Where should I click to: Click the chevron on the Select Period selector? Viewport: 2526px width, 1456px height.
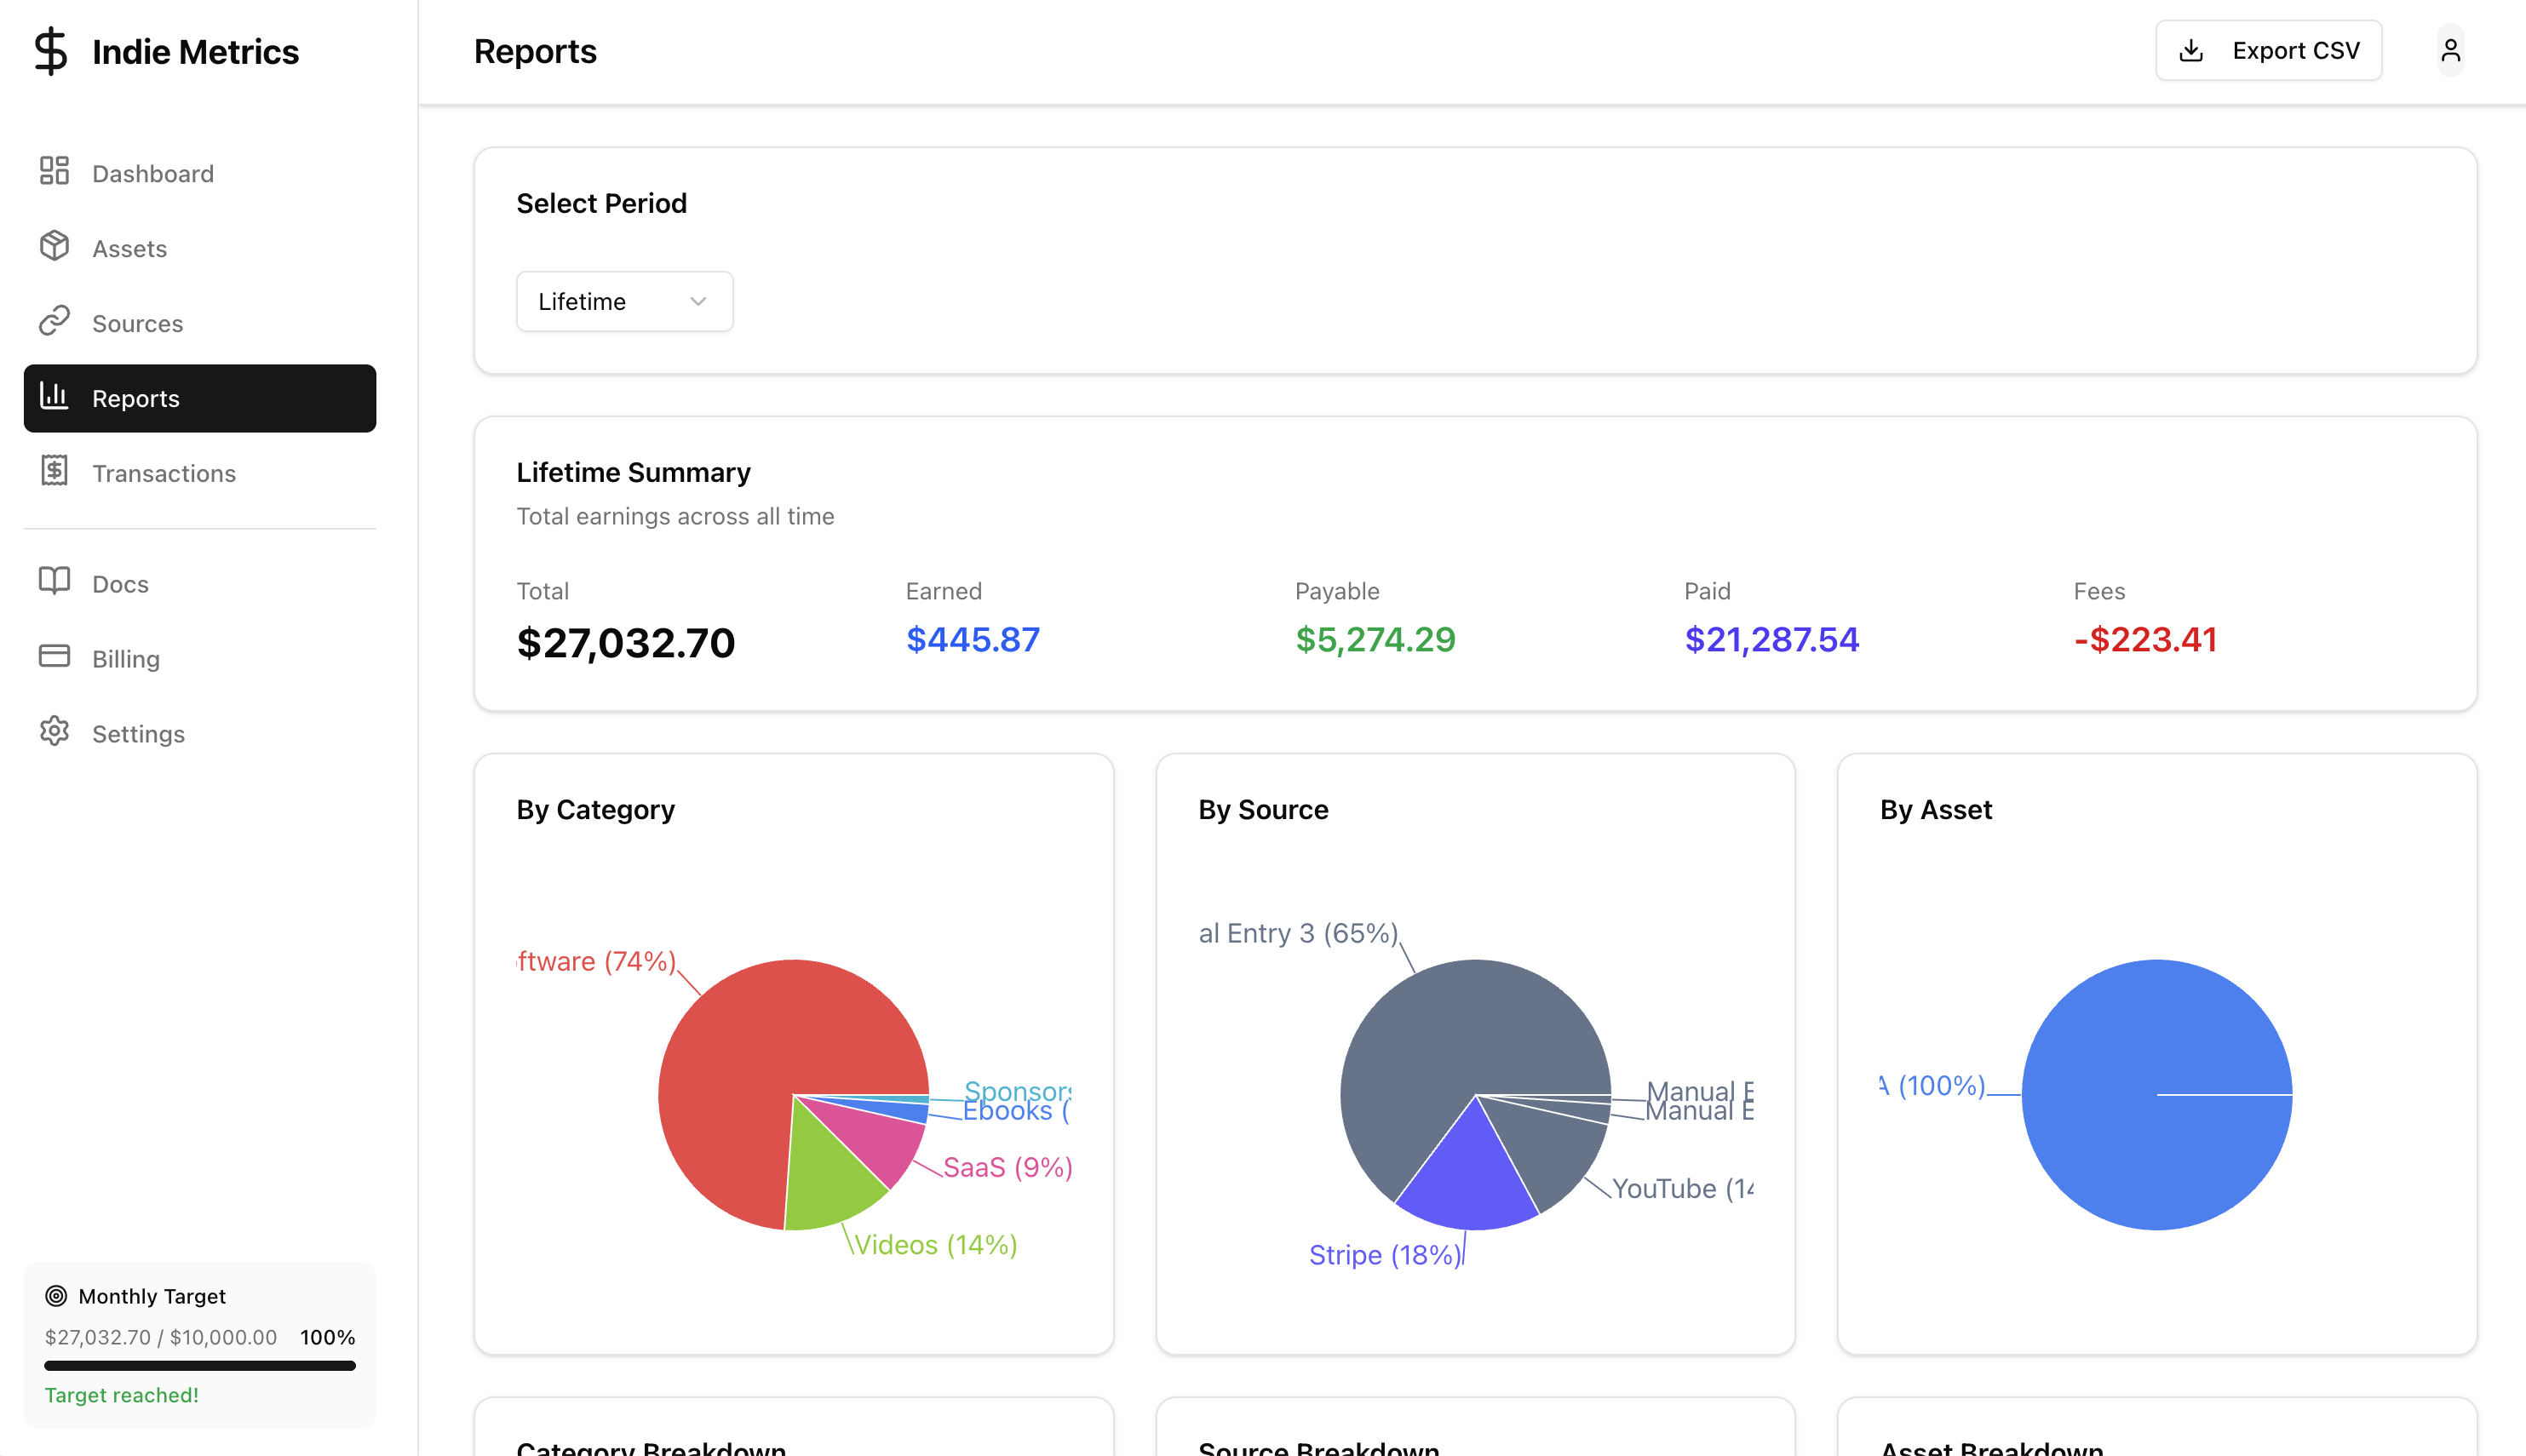click(x=698, y=301)
